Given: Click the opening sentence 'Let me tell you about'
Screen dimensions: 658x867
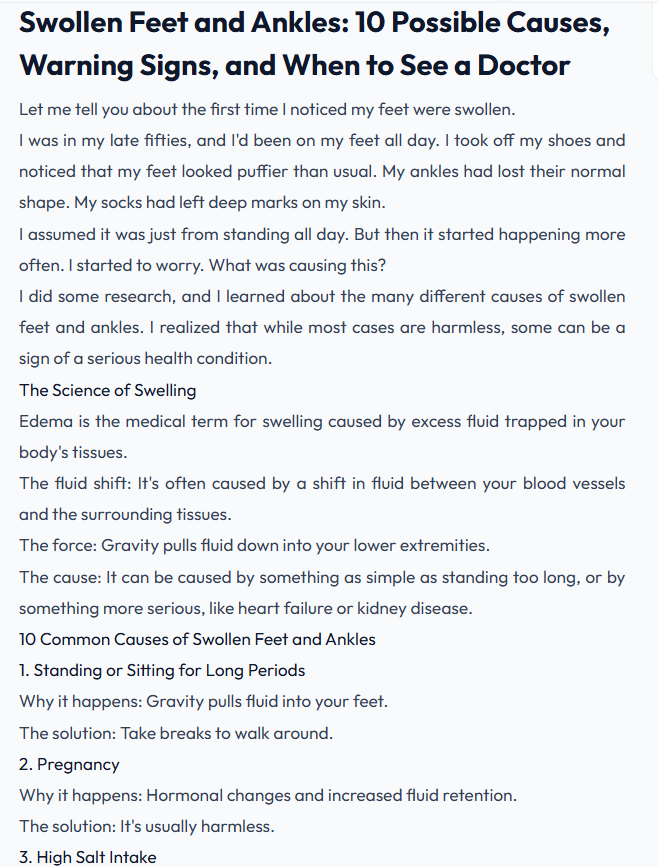Looking at the screenshot, I should point(267,109).
